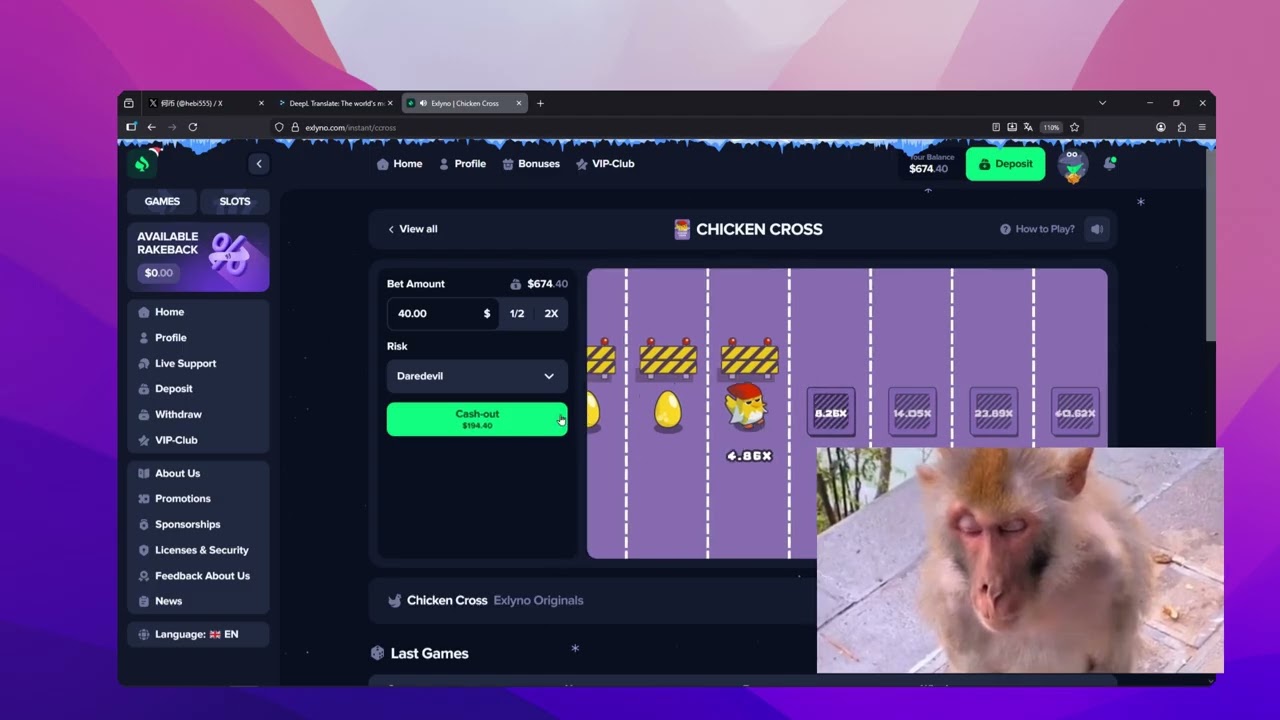Open the user avatar menu
Image resolution: width=1280 pixels, height=720 pixels.
1072,165
